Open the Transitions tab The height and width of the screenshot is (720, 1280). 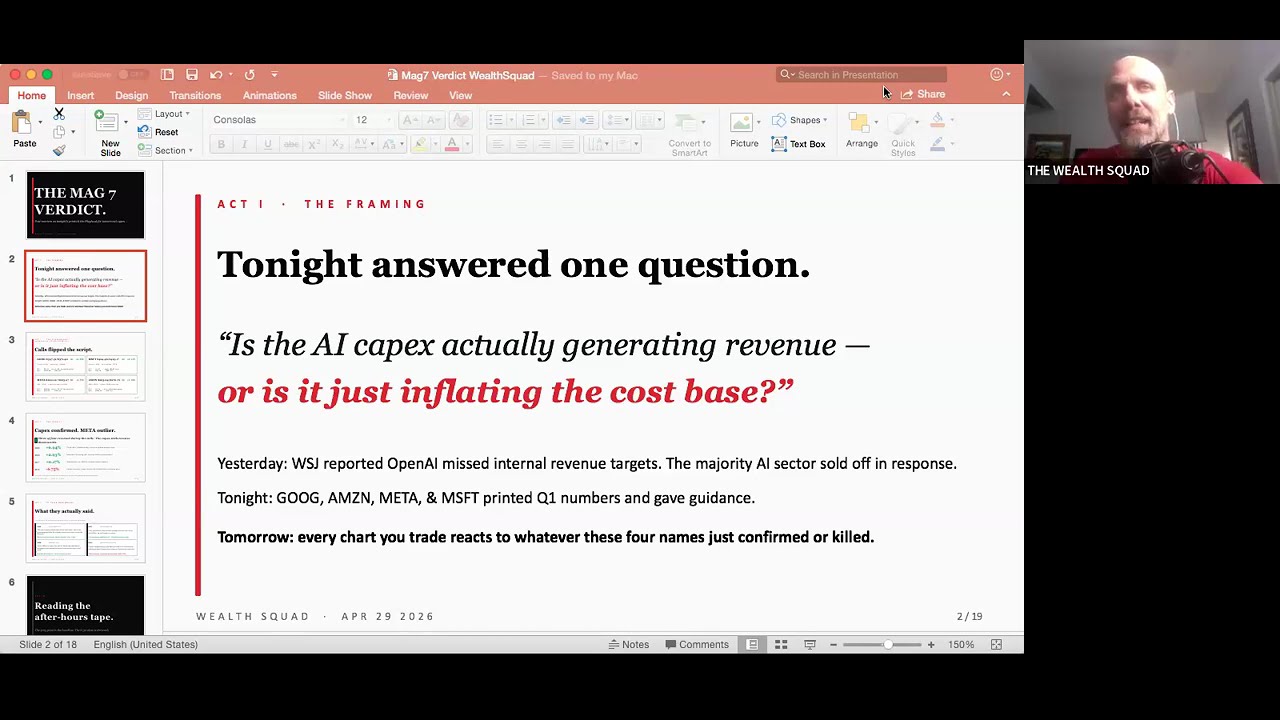pyautogui.click(x=195, y=96)
